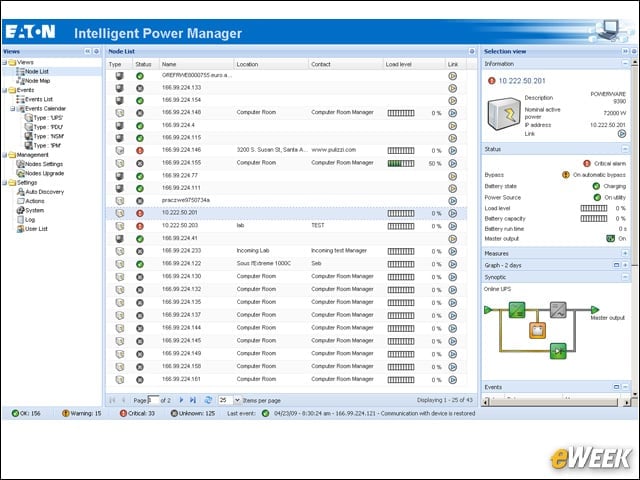Open link icon for 166.99.224.133 row

pyautogui.click(x=452, y=88)
